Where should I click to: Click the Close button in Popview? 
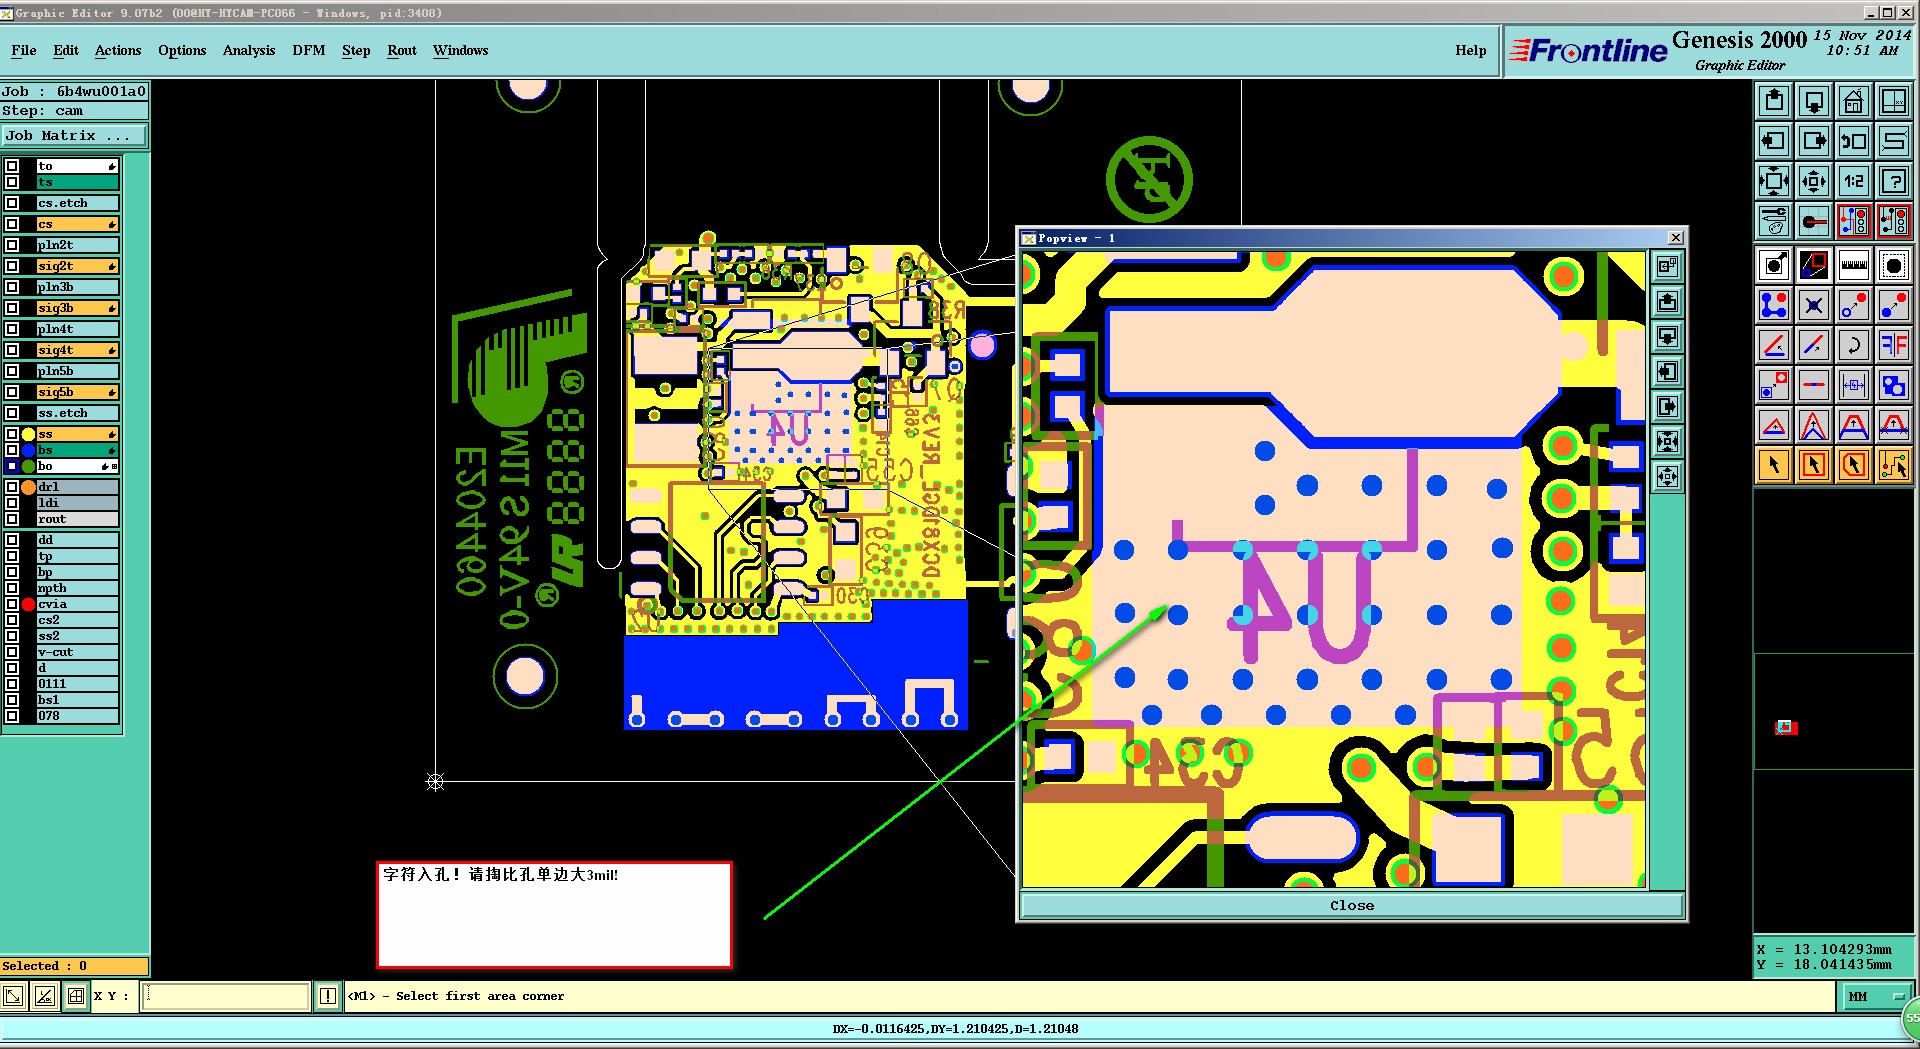[x=1352, y=905]
